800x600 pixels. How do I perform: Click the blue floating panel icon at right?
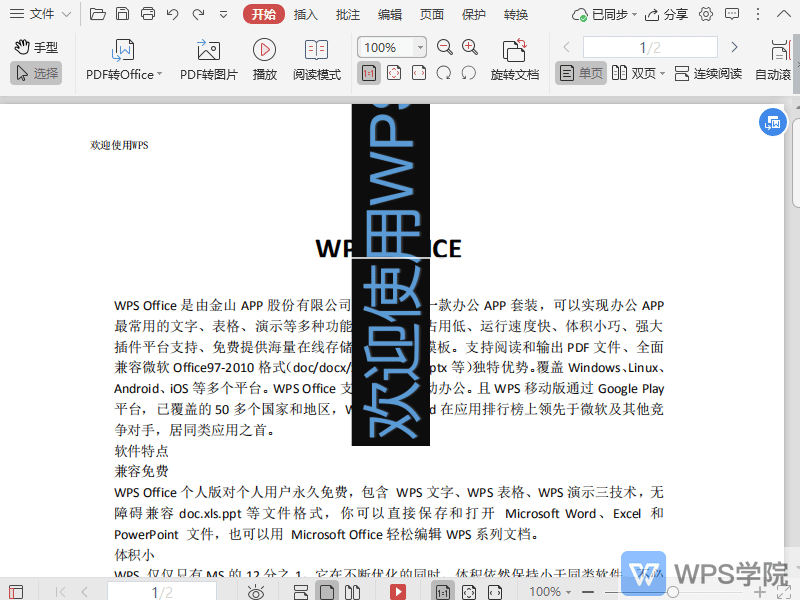click(771, 122)
